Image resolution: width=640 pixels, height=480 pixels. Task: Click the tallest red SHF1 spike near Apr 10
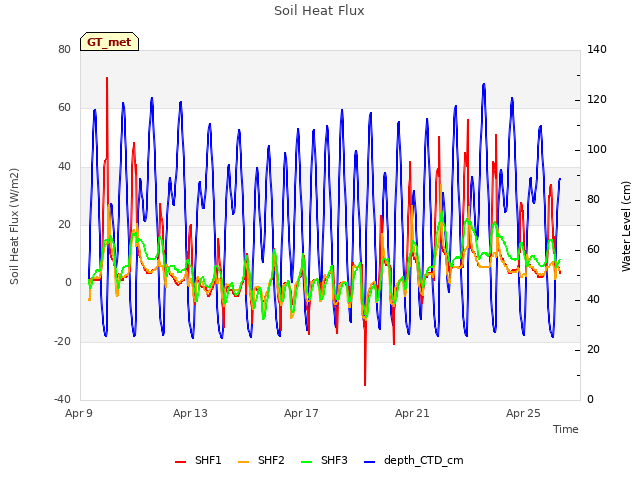107,78
